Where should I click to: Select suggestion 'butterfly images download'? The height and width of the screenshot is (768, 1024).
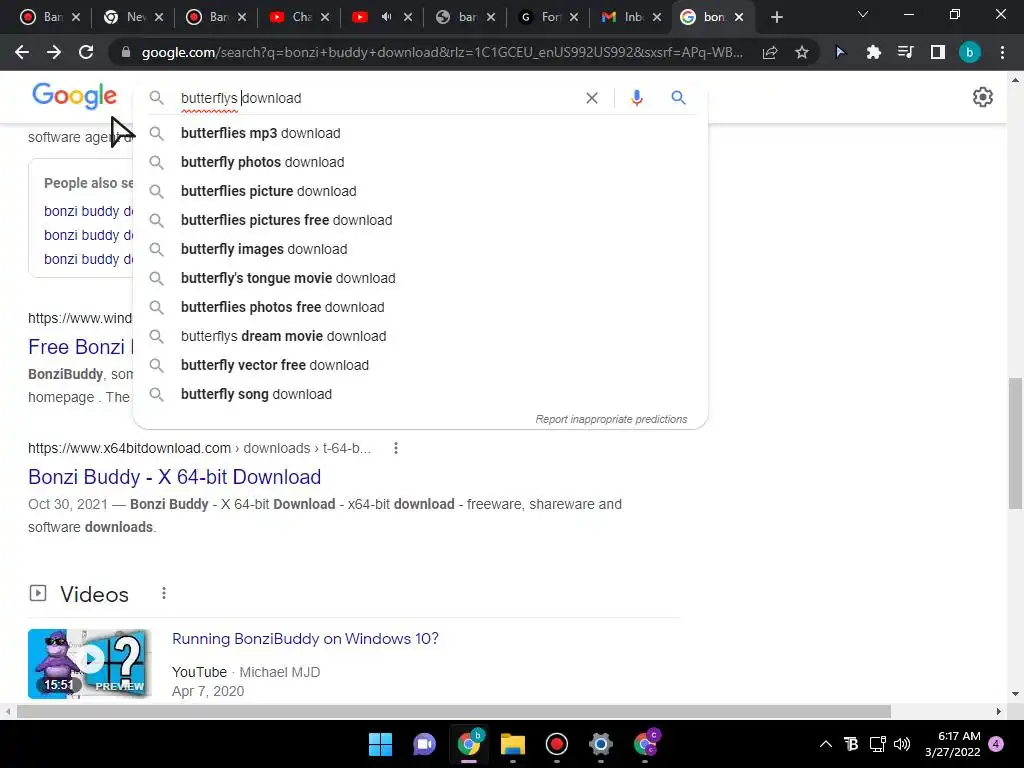421,249
